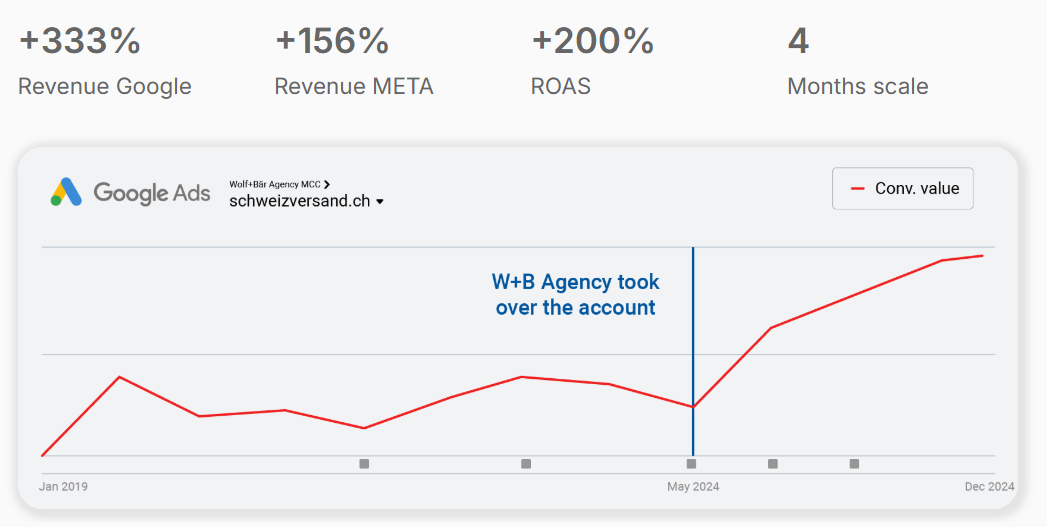Click the +156% Revenue META figure
Screen dimensions: 1047x527
[x=333, y=41]
